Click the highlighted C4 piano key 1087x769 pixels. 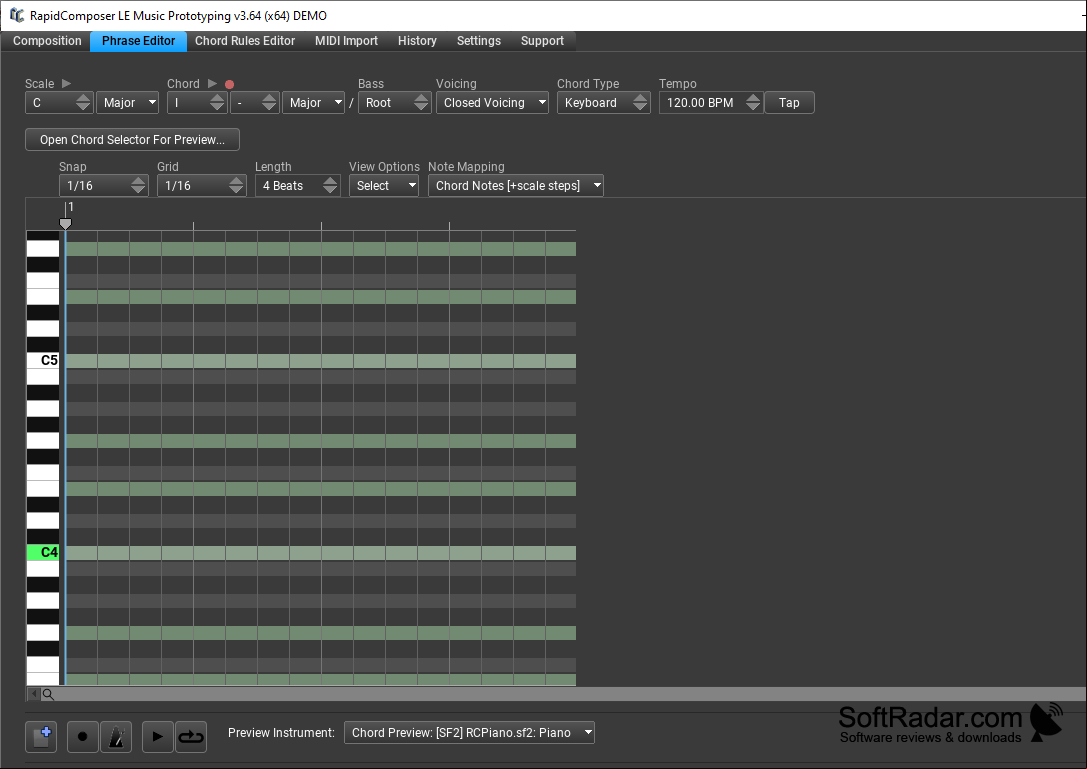[43, 553]
